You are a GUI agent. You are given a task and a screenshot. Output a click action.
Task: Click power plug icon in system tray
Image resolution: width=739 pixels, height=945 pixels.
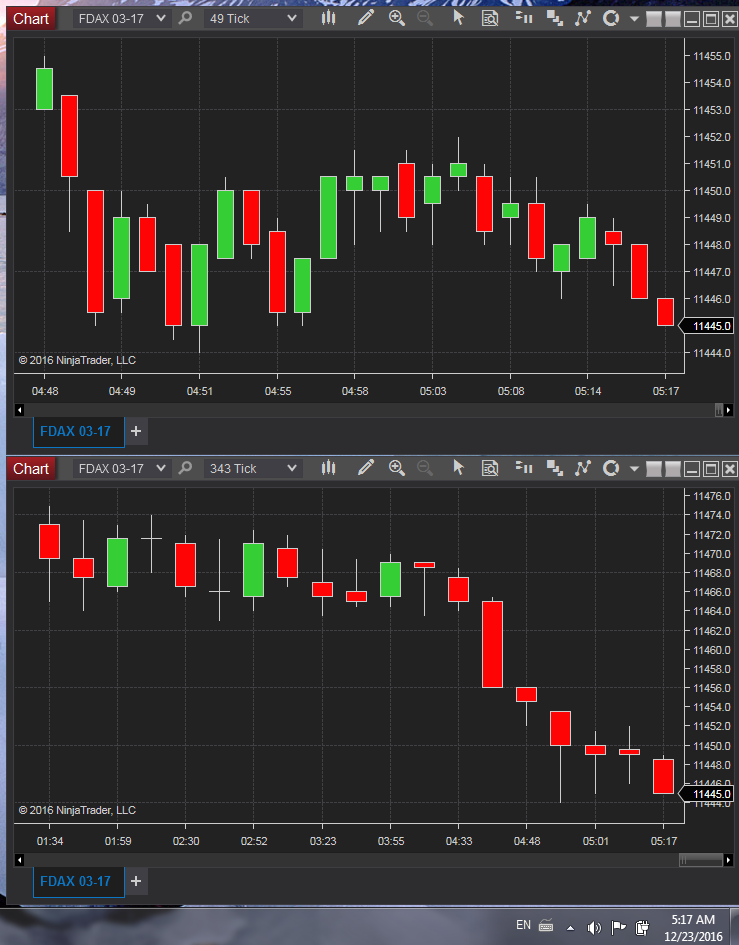click(642, 928)
